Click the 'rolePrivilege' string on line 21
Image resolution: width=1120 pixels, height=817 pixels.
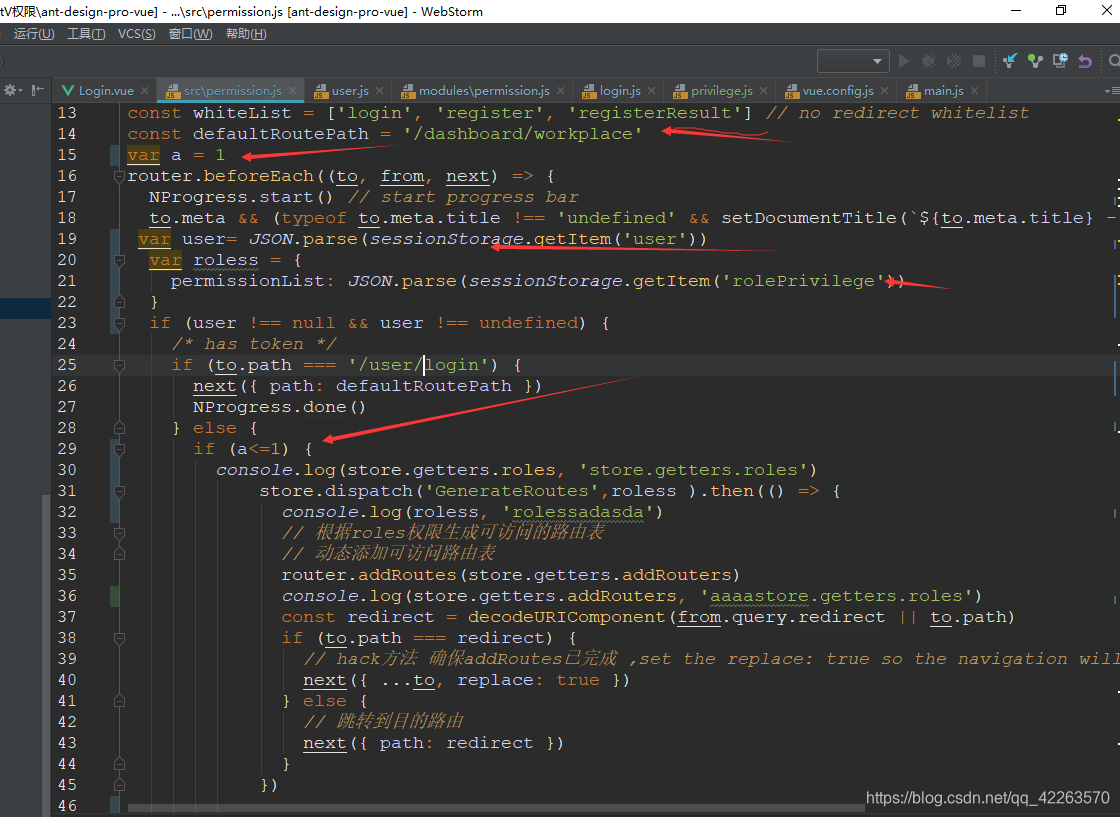(803, 281)
